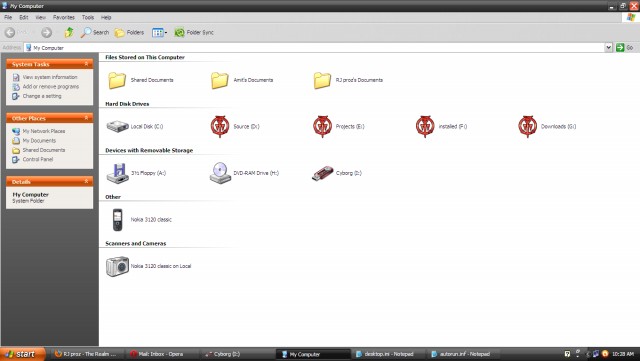640x361 pixels.
Task: Launch Folder Sync from toolbar
Action: [x=194, y=32]
